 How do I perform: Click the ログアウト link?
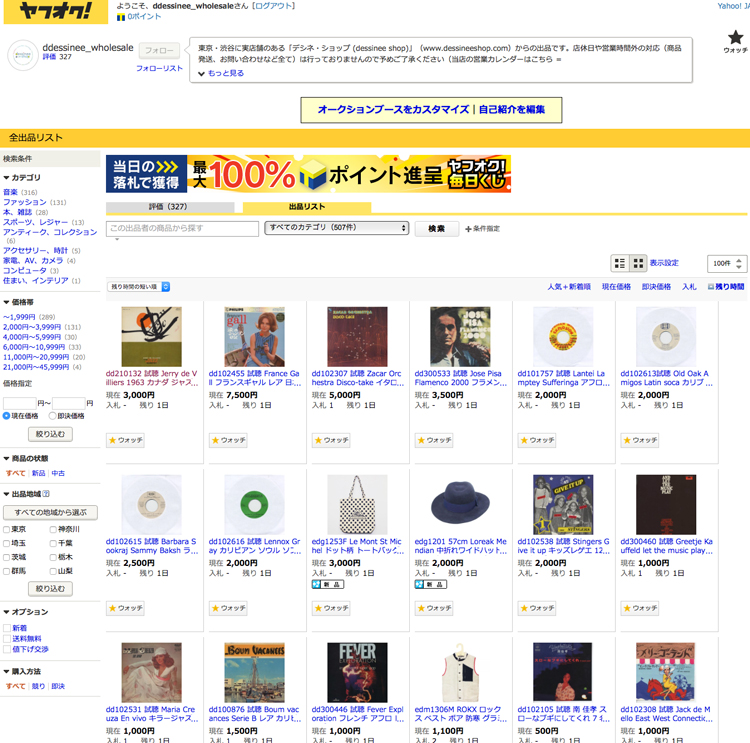[274, 6]
